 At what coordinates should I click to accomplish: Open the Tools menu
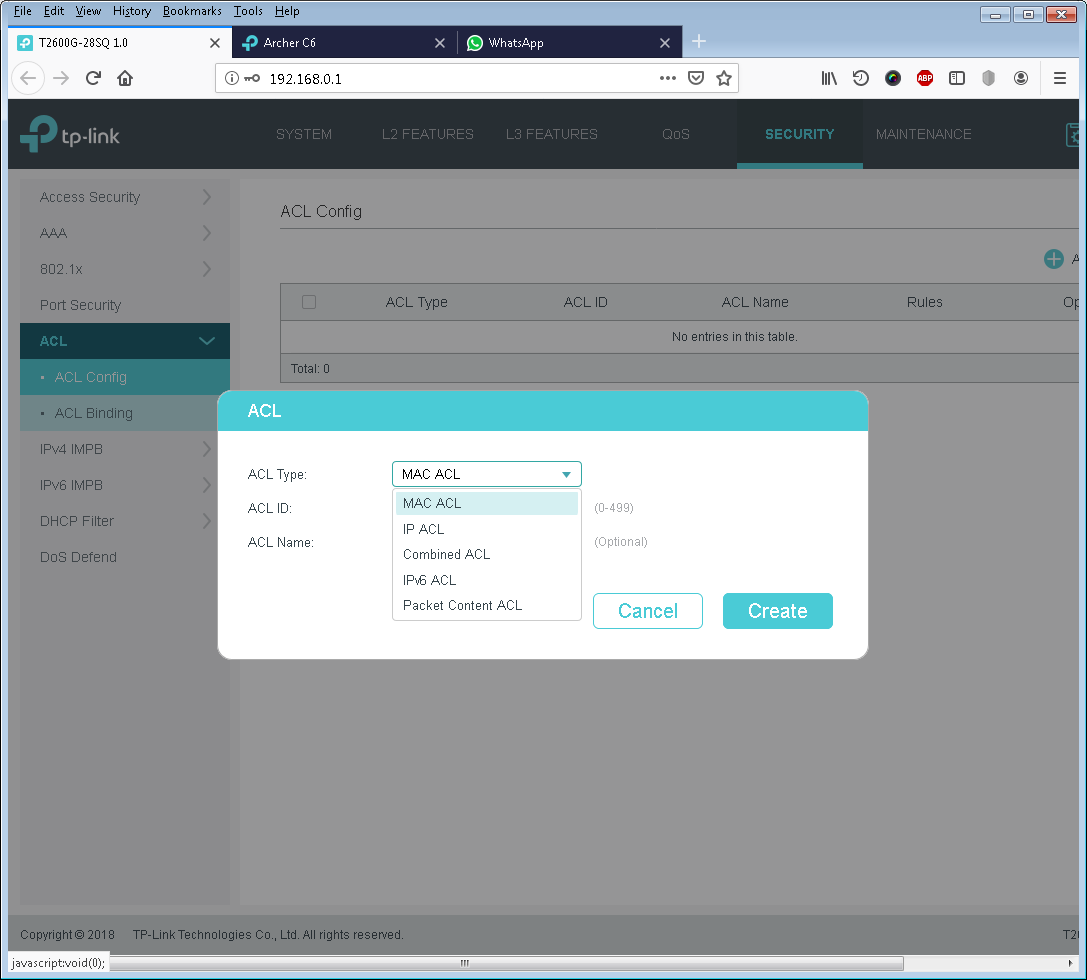[248, 11]
